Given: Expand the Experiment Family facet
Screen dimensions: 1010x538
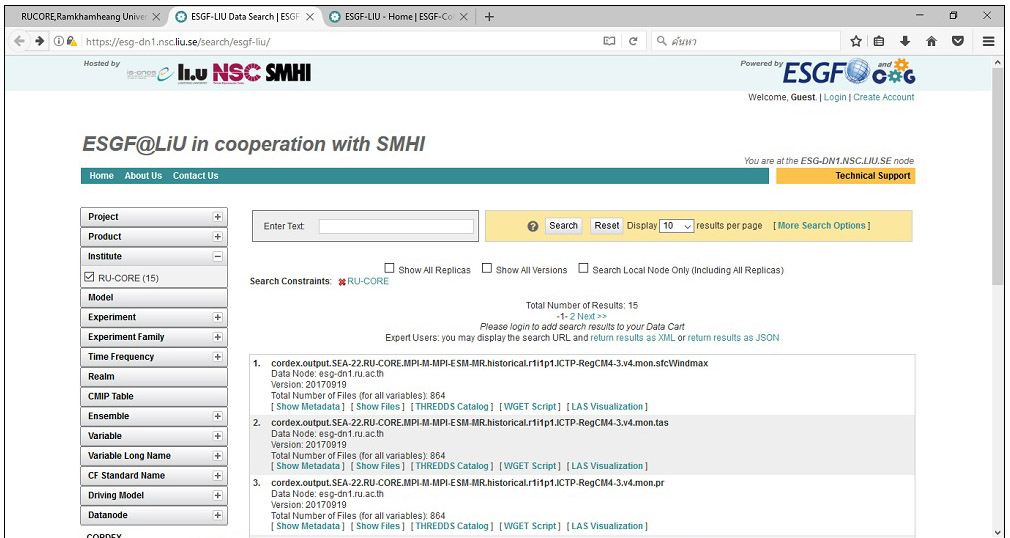Looking at the screenshot, I should point(218,337).
